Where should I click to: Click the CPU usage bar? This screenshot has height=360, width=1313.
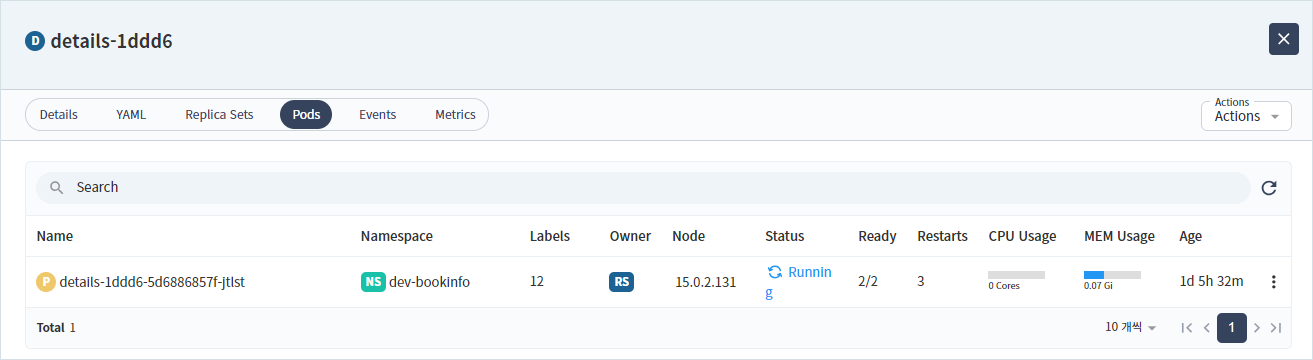1016,274
